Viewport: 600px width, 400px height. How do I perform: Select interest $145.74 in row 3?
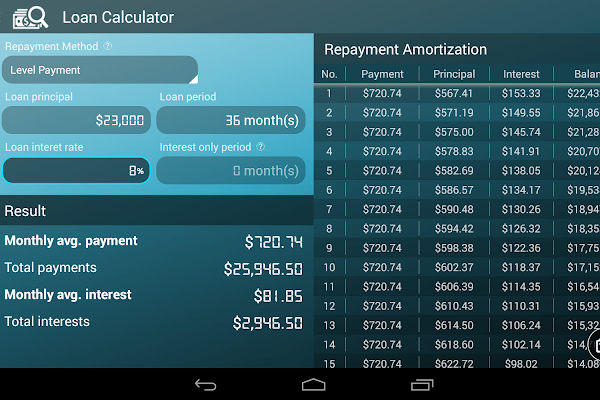tap(521, 132)
